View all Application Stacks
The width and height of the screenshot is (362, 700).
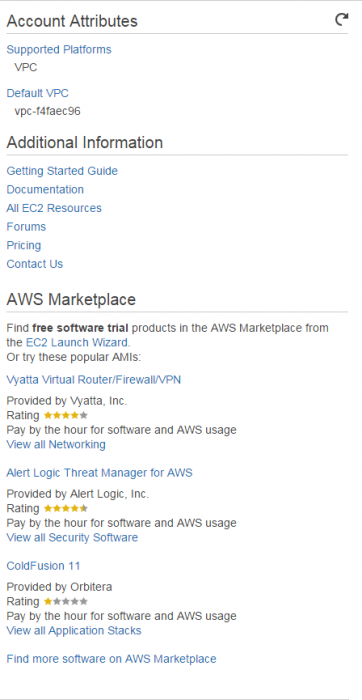click(x=74, y=631)
